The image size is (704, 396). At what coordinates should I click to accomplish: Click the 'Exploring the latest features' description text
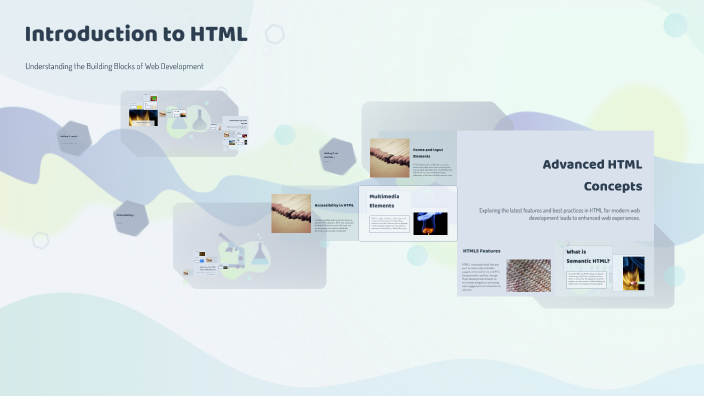559,214
